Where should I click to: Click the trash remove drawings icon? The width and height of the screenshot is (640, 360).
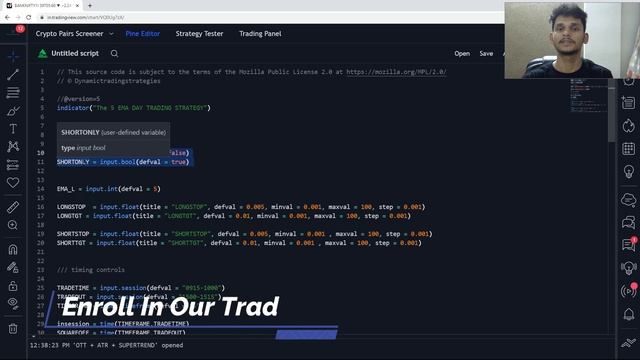pos(13,328)
